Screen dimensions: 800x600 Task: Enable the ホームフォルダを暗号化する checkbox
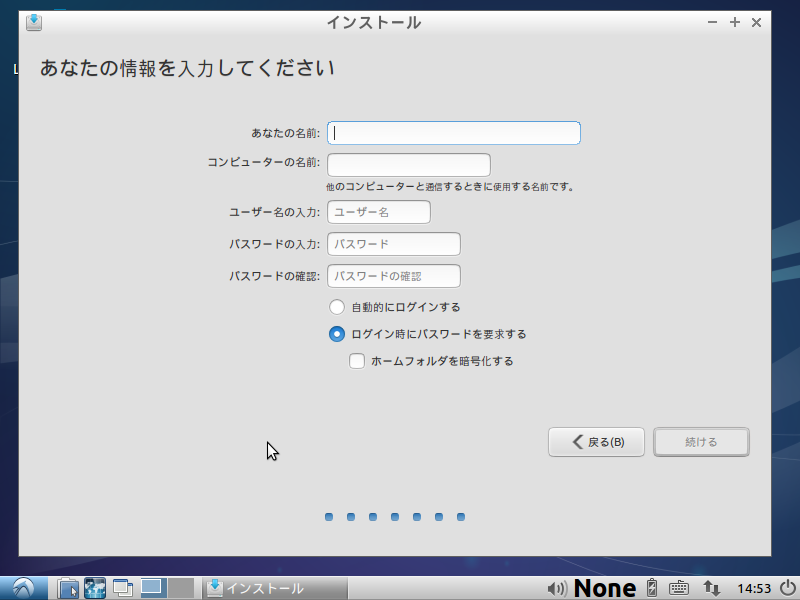[x=357, y=361]
